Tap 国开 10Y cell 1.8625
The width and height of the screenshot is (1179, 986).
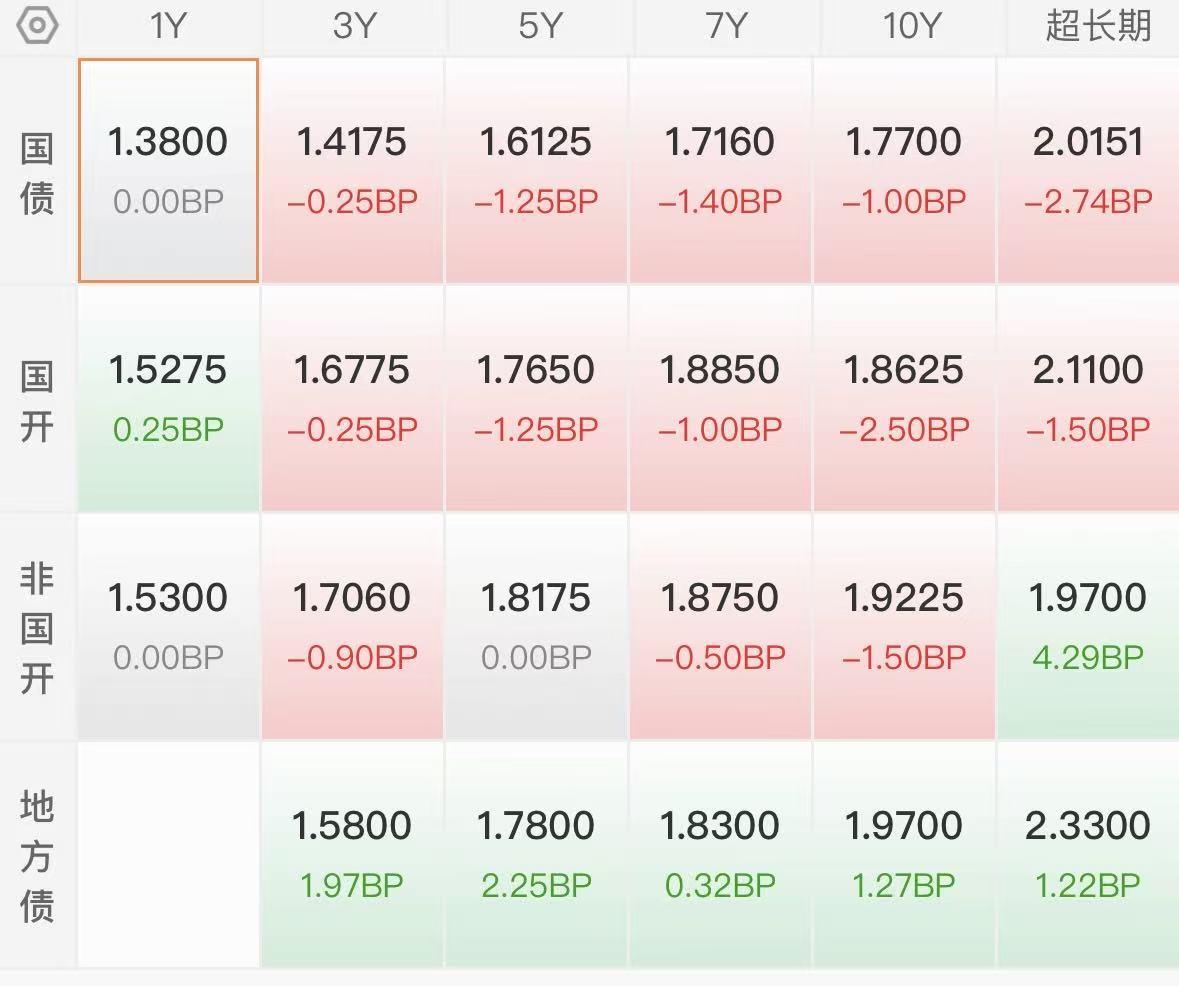click(x=905, y=399)
